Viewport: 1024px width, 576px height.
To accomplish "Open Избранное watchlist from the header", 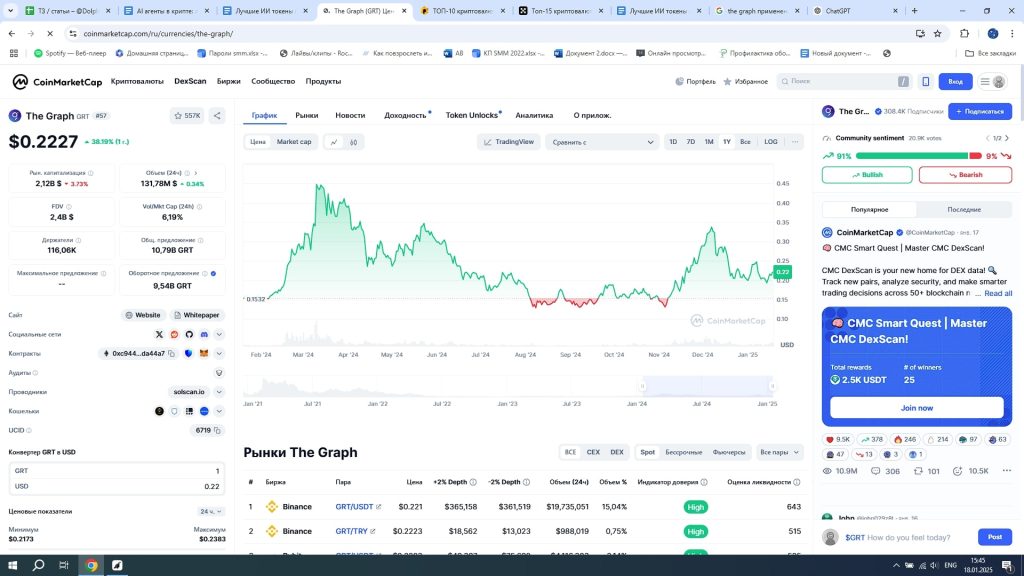I will point(745,82).
